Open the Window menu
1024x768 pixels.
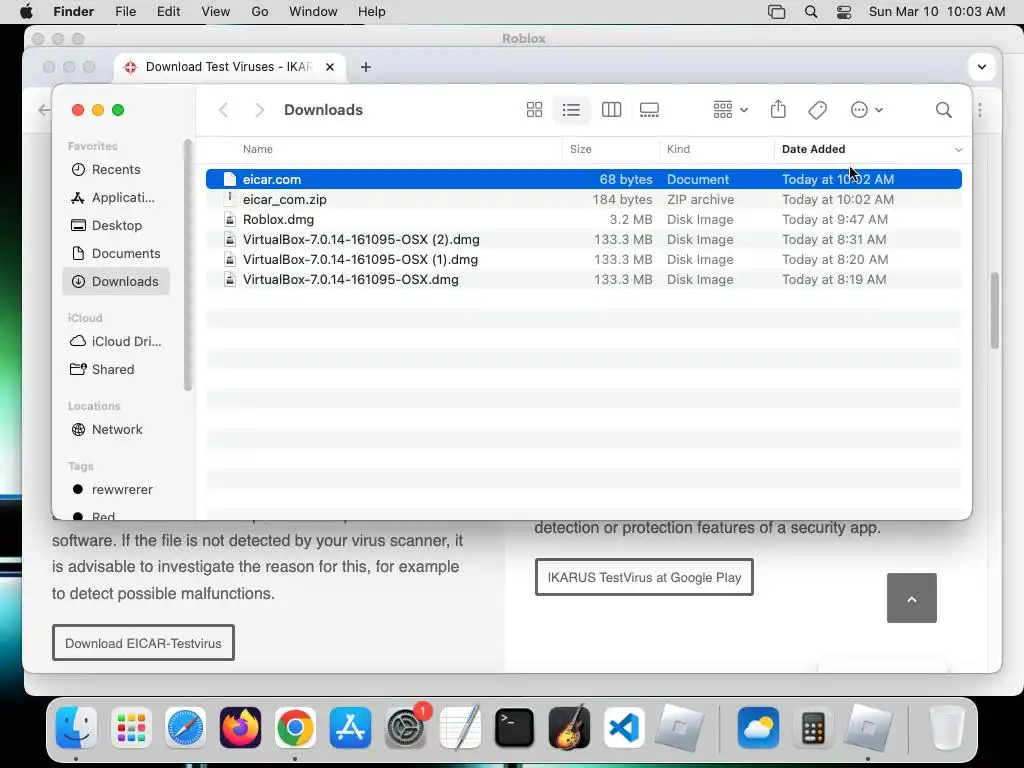[x=313, y=12]
